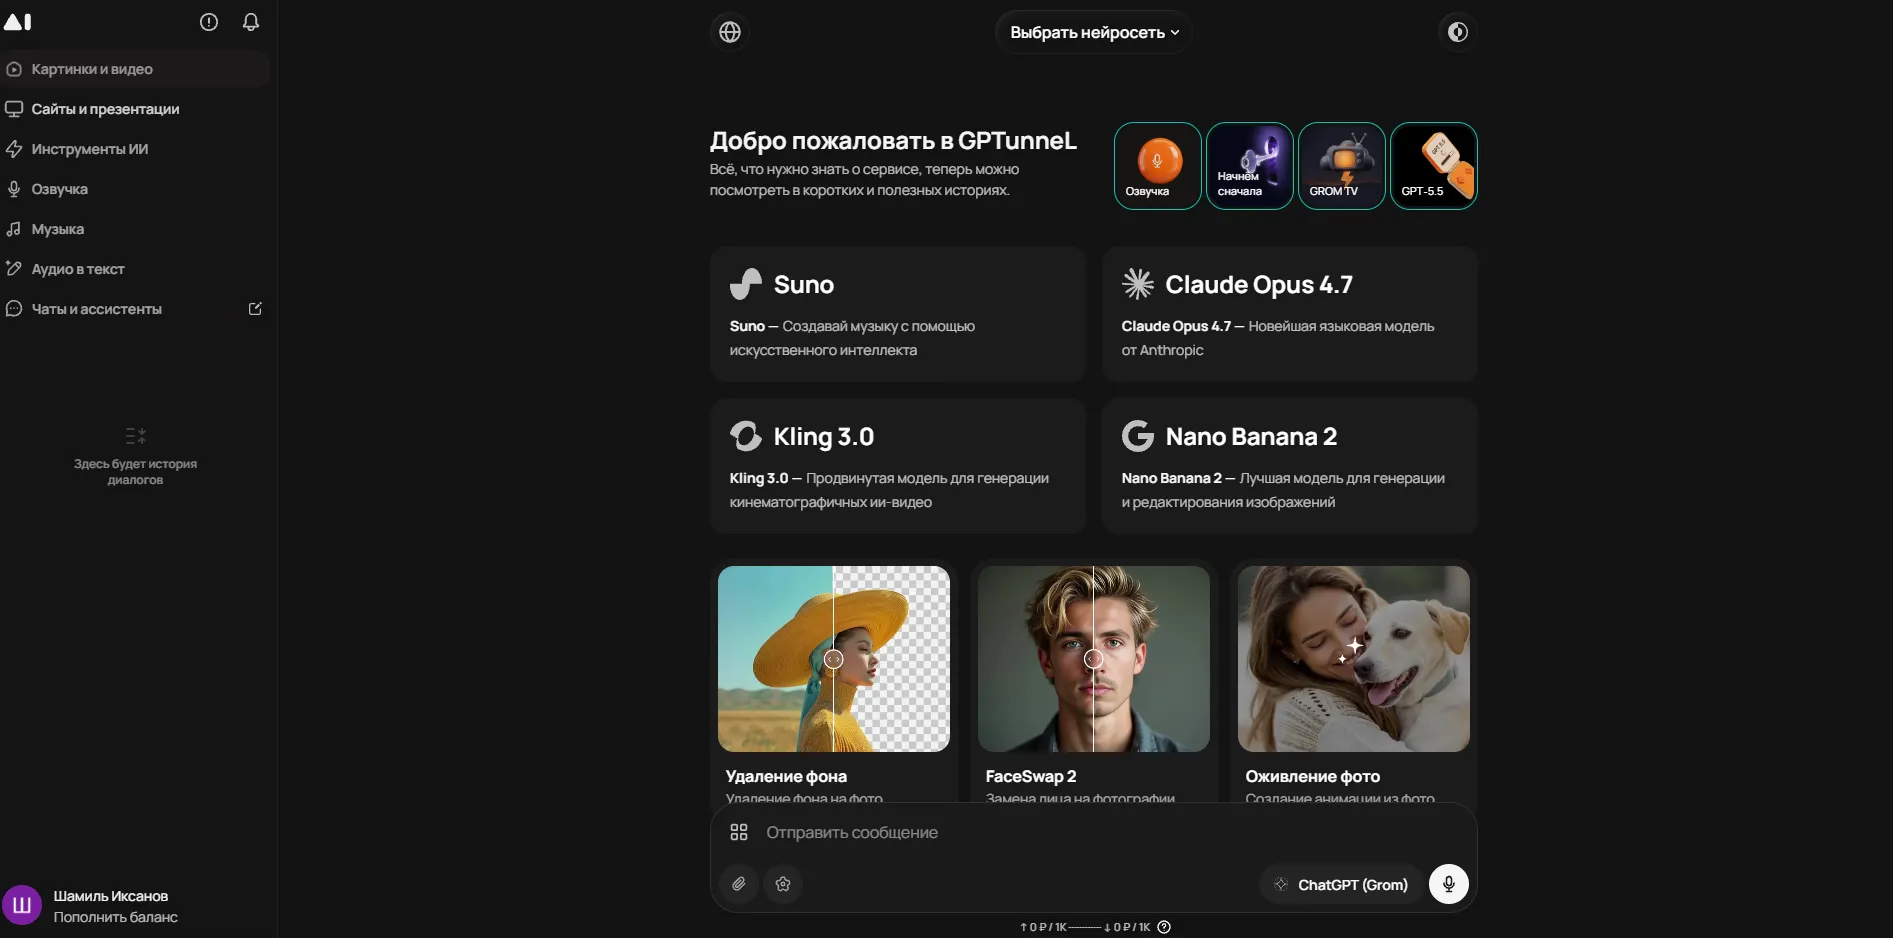Click the GPTunnel logo in sidebar
Viewport: 1893px width, 938px height.
pos(18,22)
